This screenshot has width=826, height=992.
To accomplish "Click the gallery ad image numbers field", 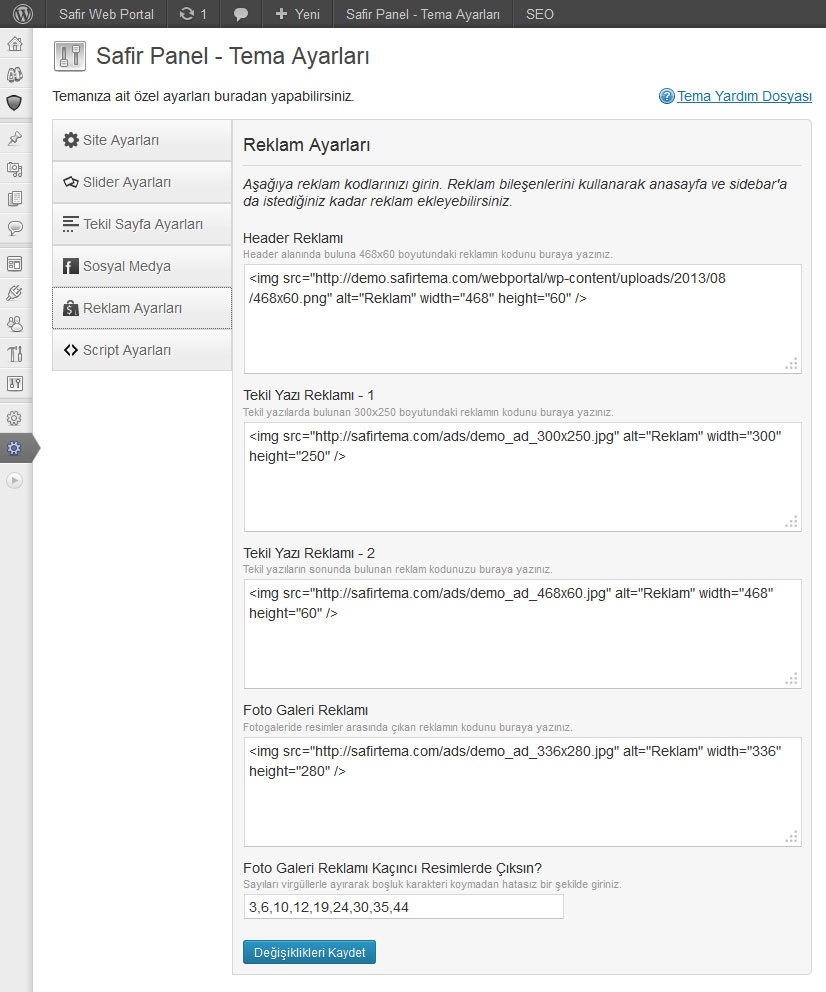I will tap(403, 907).
